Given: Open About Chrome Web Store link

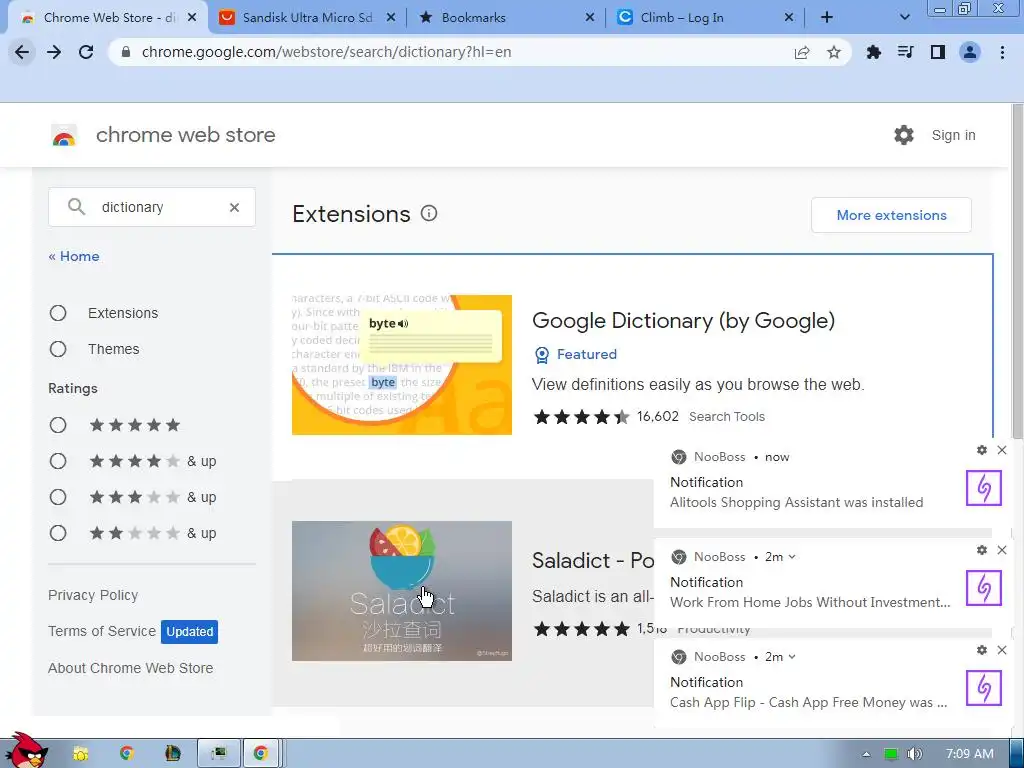Looking at the screenshot, I should point(131,668).
